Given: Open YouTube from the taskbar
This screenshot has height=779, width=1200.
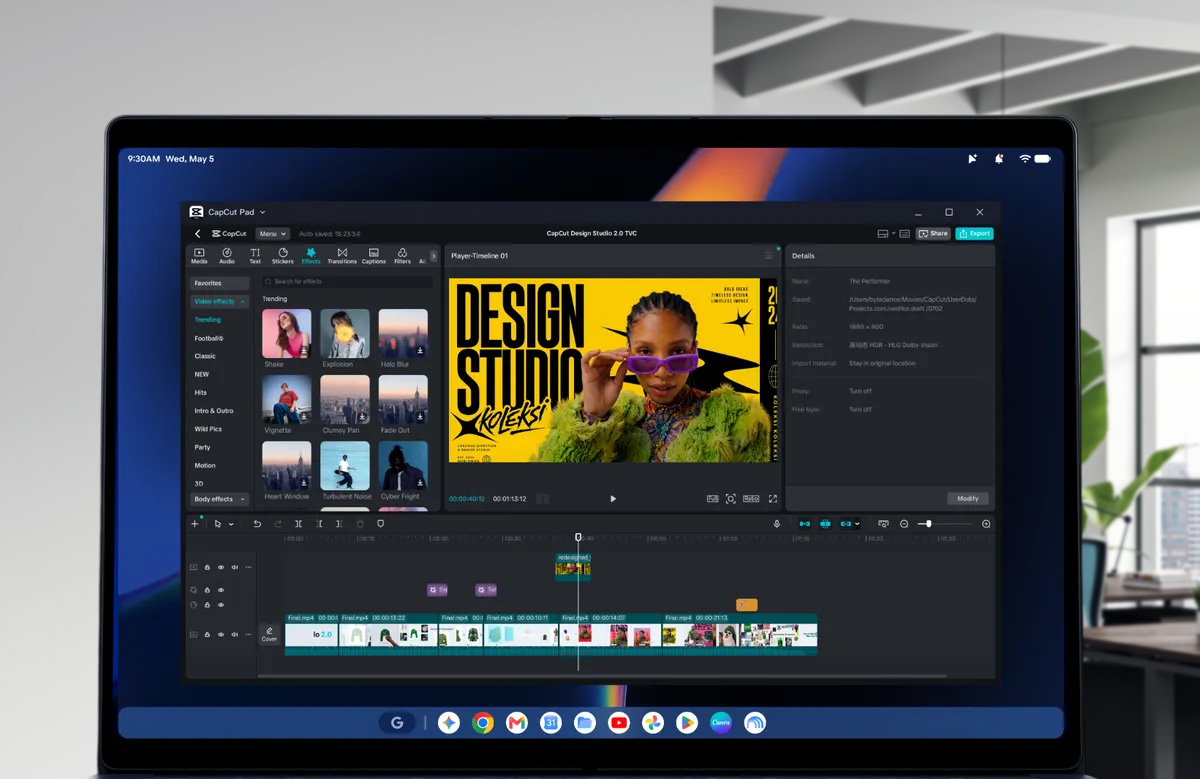Looking at the screenshot, I should pos(619,723).
